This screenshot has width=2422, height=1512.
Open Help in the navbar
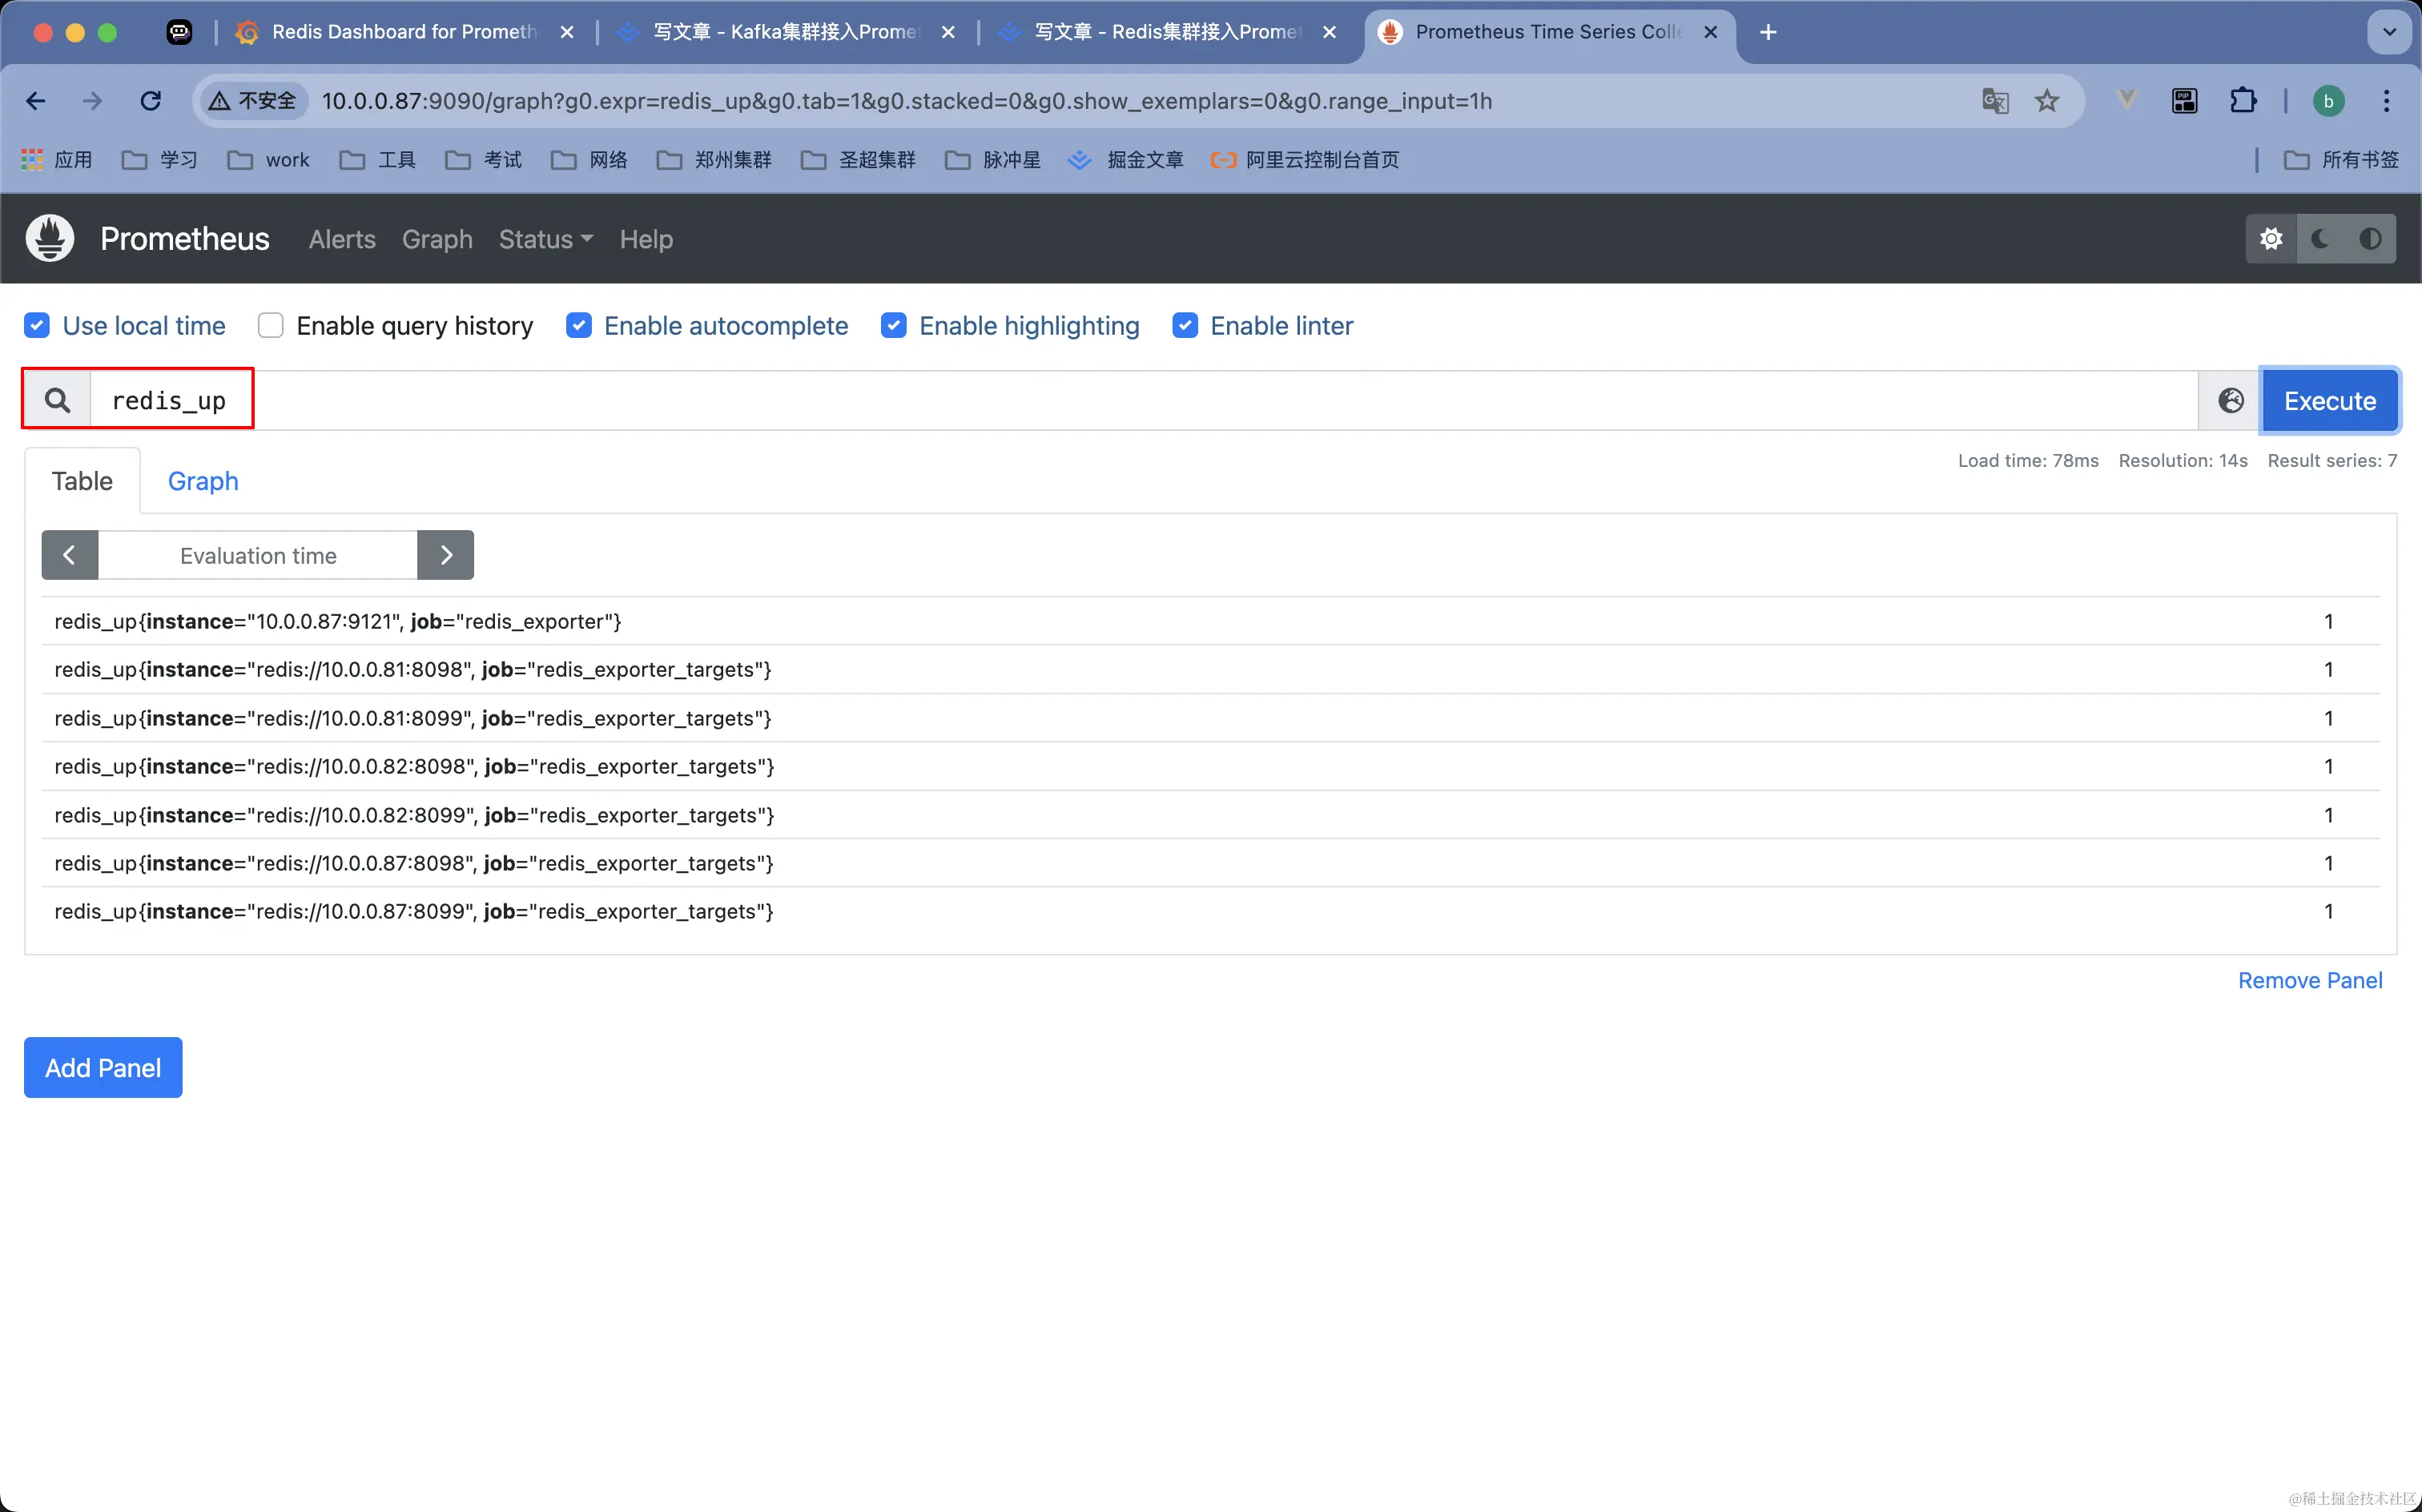coord(646,239)
